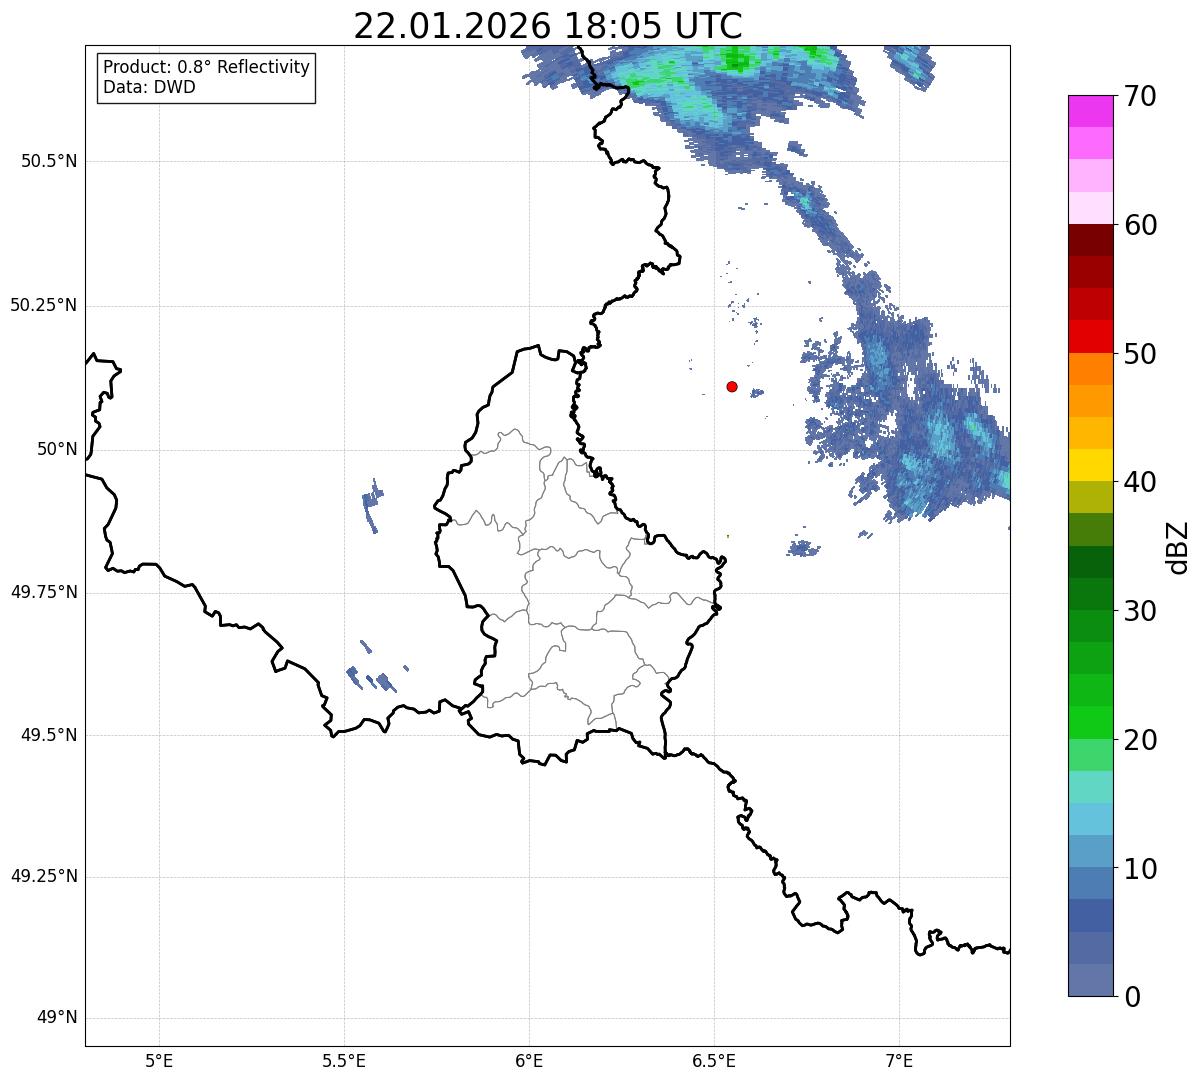The height and width of the screenshot is (1081, 1202).
Task: Click the magenta top colorbar segment near 70
Action: pos(1091,111)
